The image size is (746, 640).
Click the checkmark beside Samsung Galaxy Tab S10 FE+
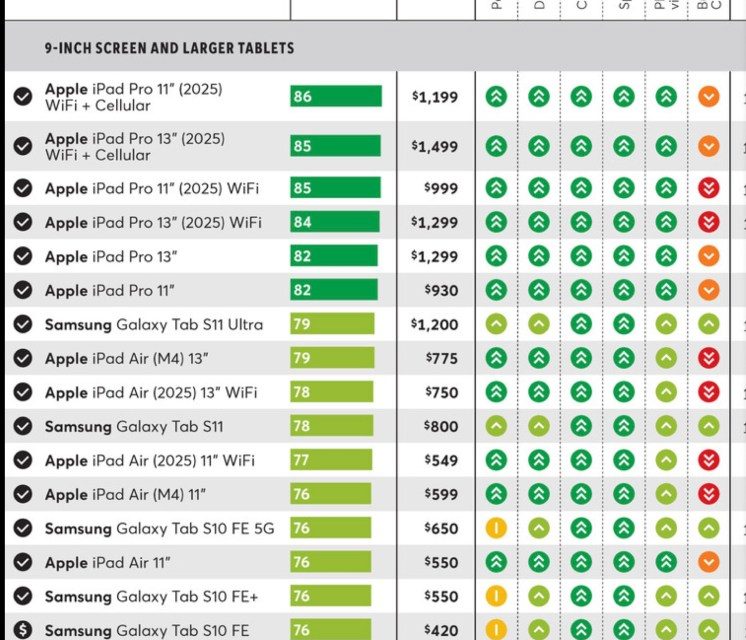[23, 596]
